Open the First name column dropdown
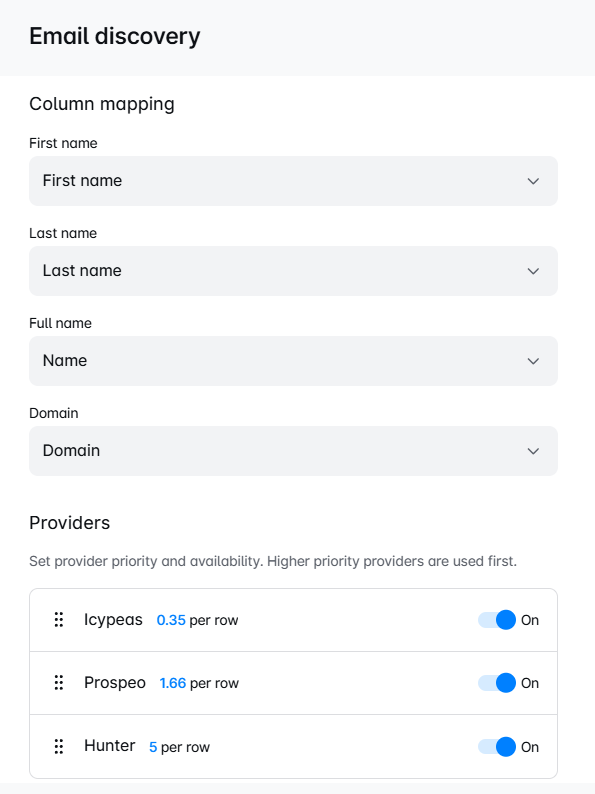This screenshot has width=595, height=794. [x=293, y=181]
